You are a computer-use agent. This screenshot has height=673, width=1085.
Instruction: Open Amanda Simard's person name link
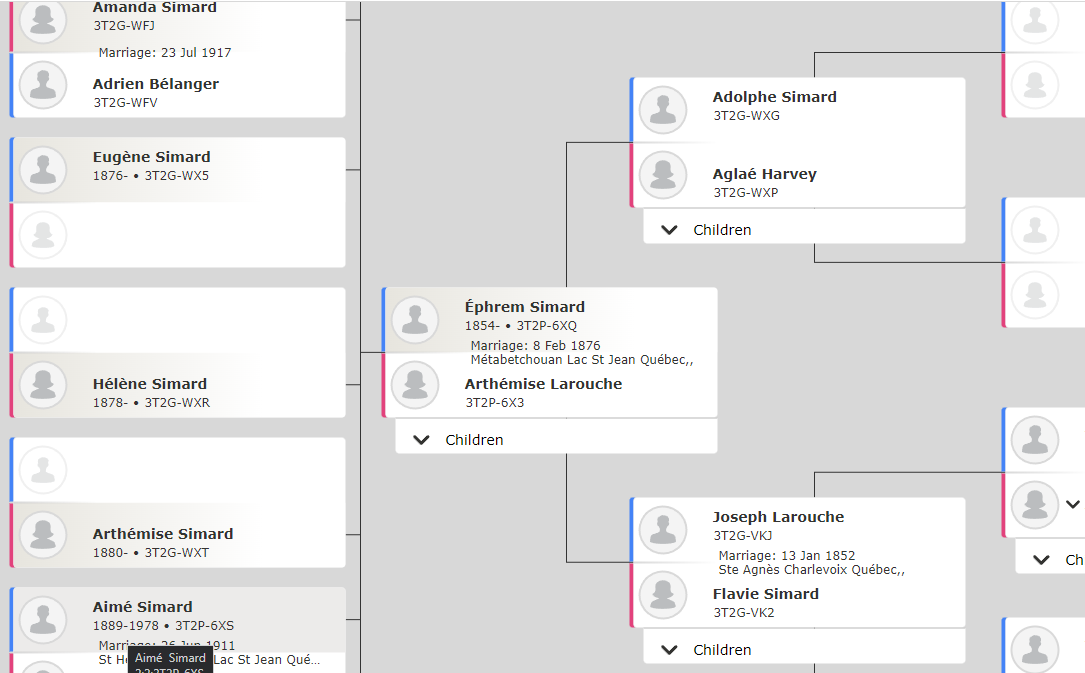[154, 8]
